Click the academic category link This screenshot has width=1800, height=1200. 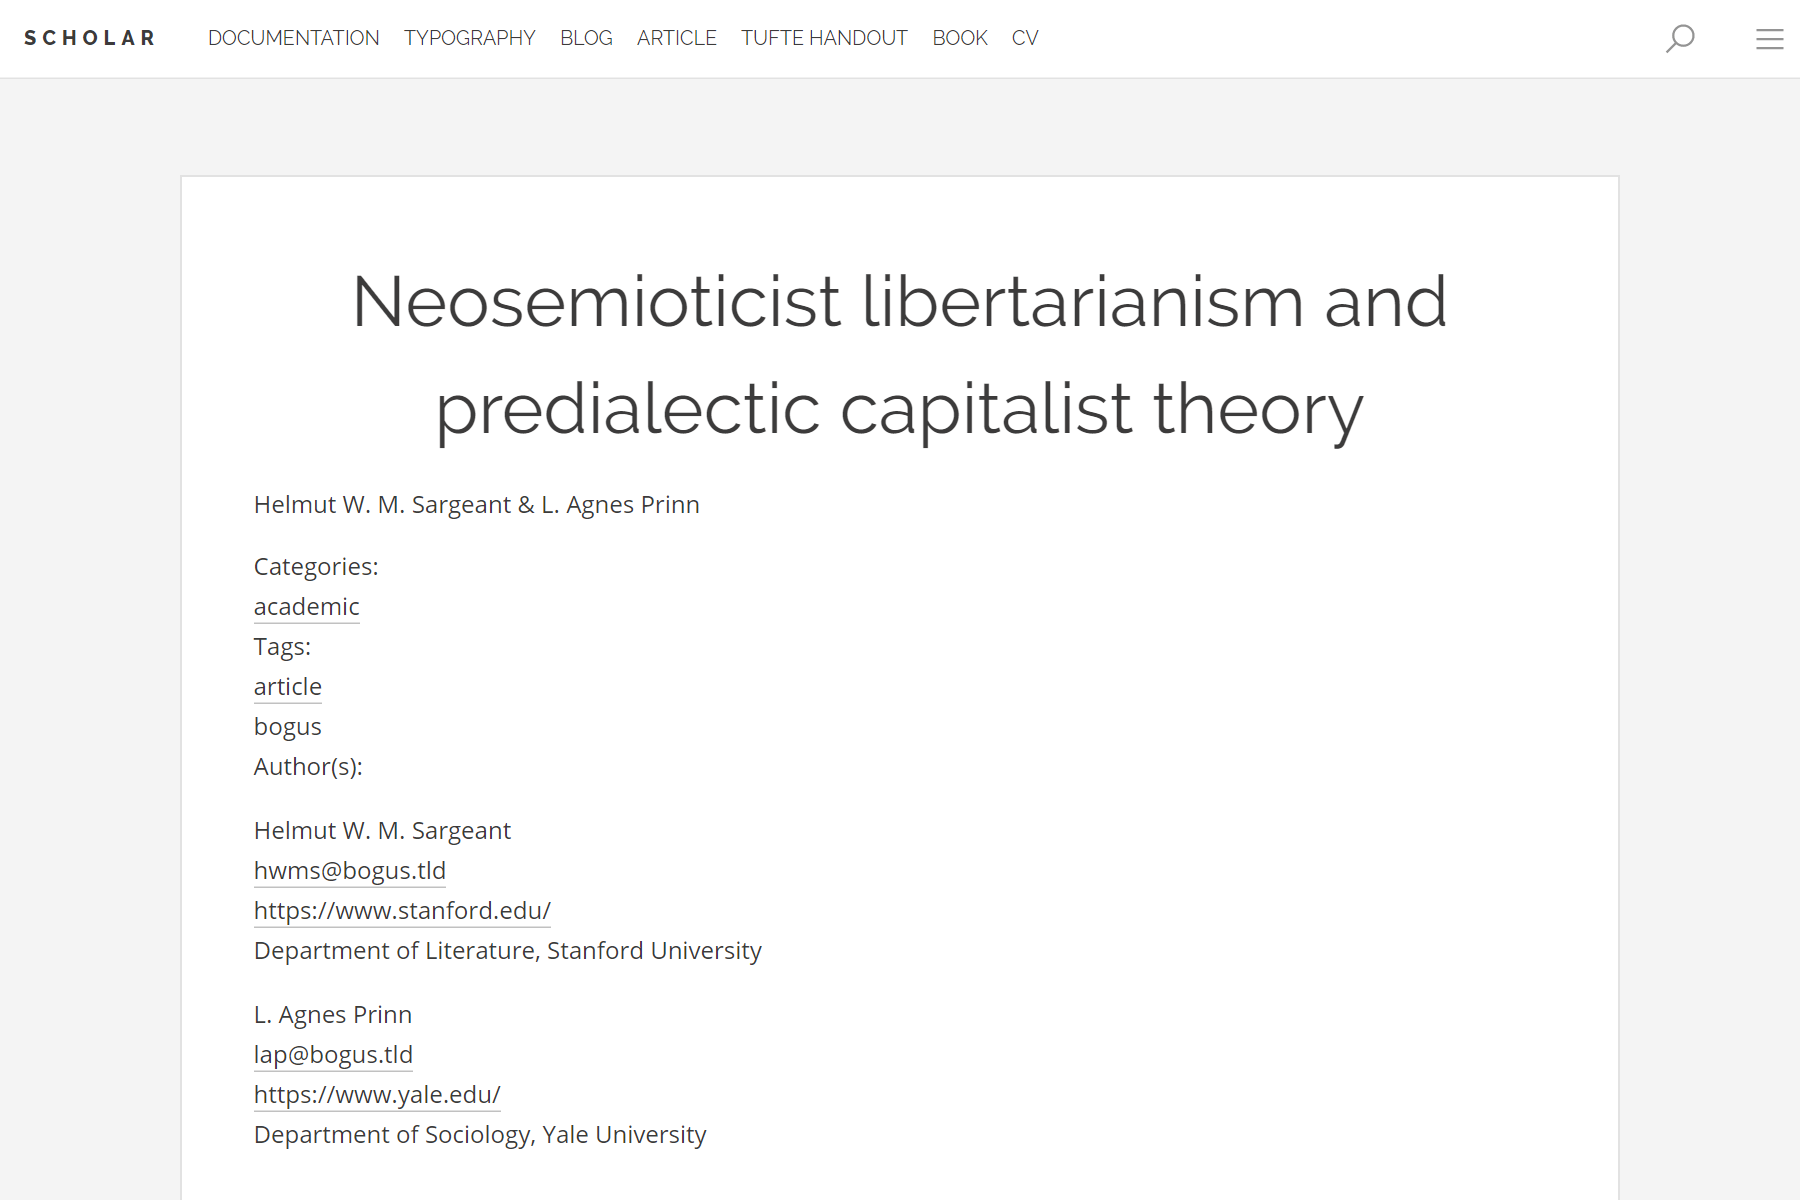tap(306, 607)
